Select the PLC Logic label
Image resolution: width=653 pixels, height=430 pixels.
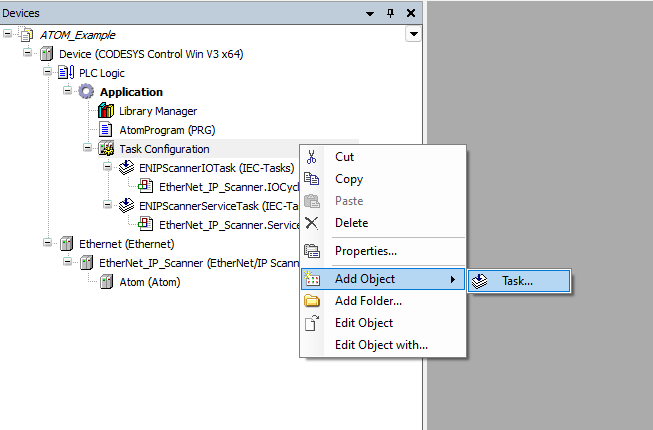(102, 73)
